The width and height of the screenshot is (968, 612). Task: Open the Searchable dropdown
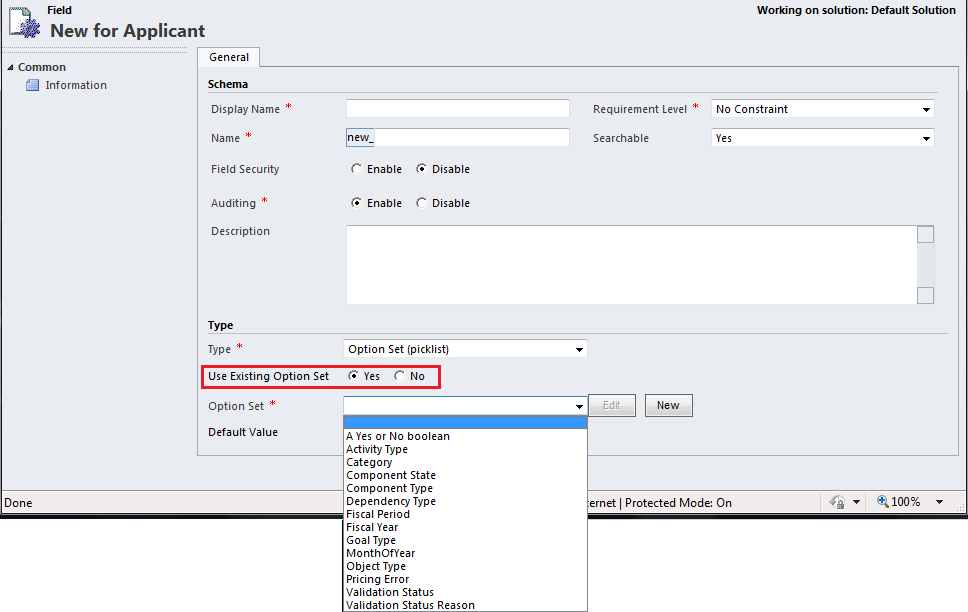tap(928, 138)
